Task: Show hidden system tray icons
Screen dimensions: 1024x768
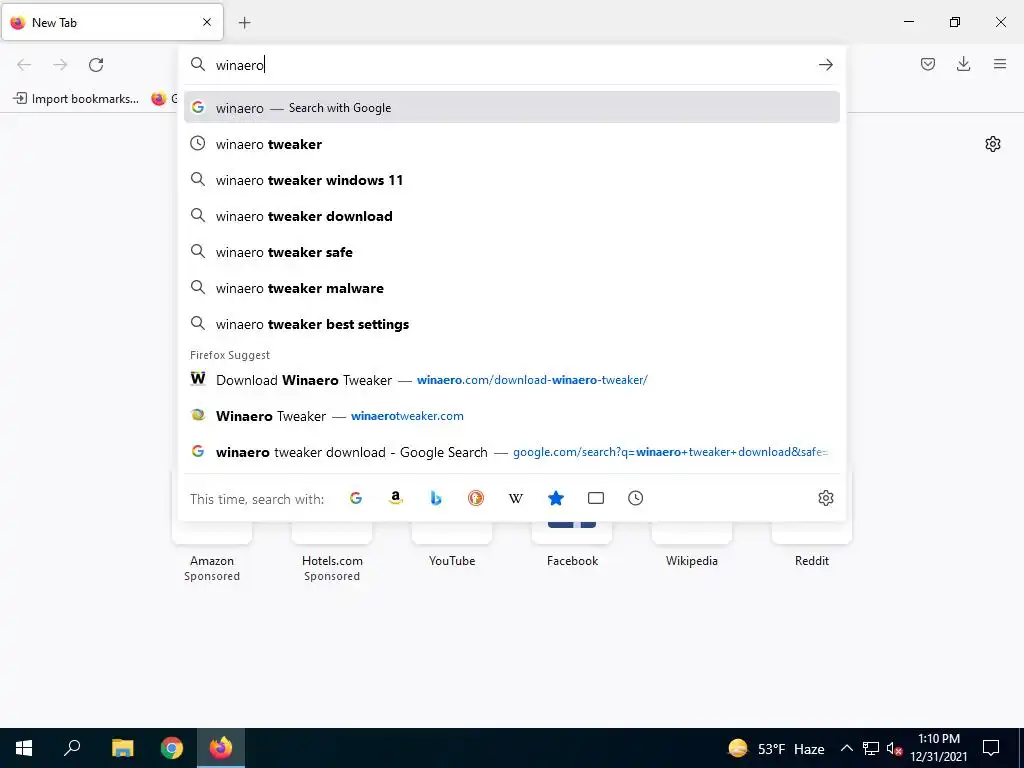Action: pyautogui.click(x=846, y=748)
